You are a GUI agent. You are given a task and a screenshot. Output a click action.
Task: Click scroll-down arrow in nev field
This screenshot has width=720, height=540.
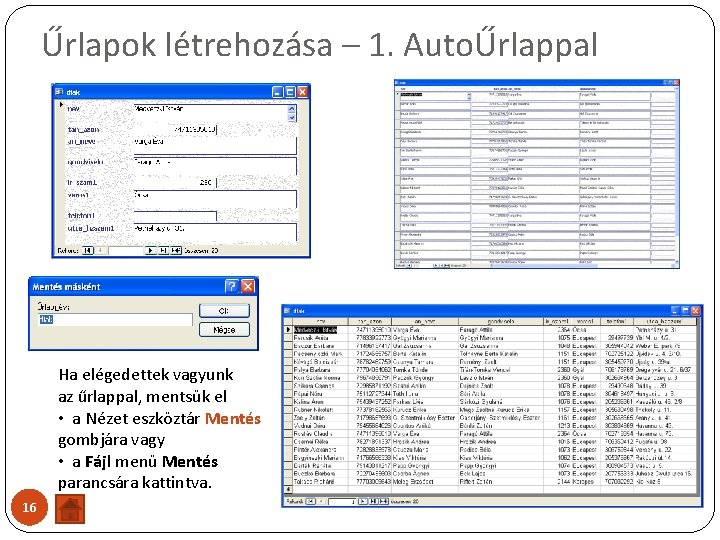click(x=292, y=118)
